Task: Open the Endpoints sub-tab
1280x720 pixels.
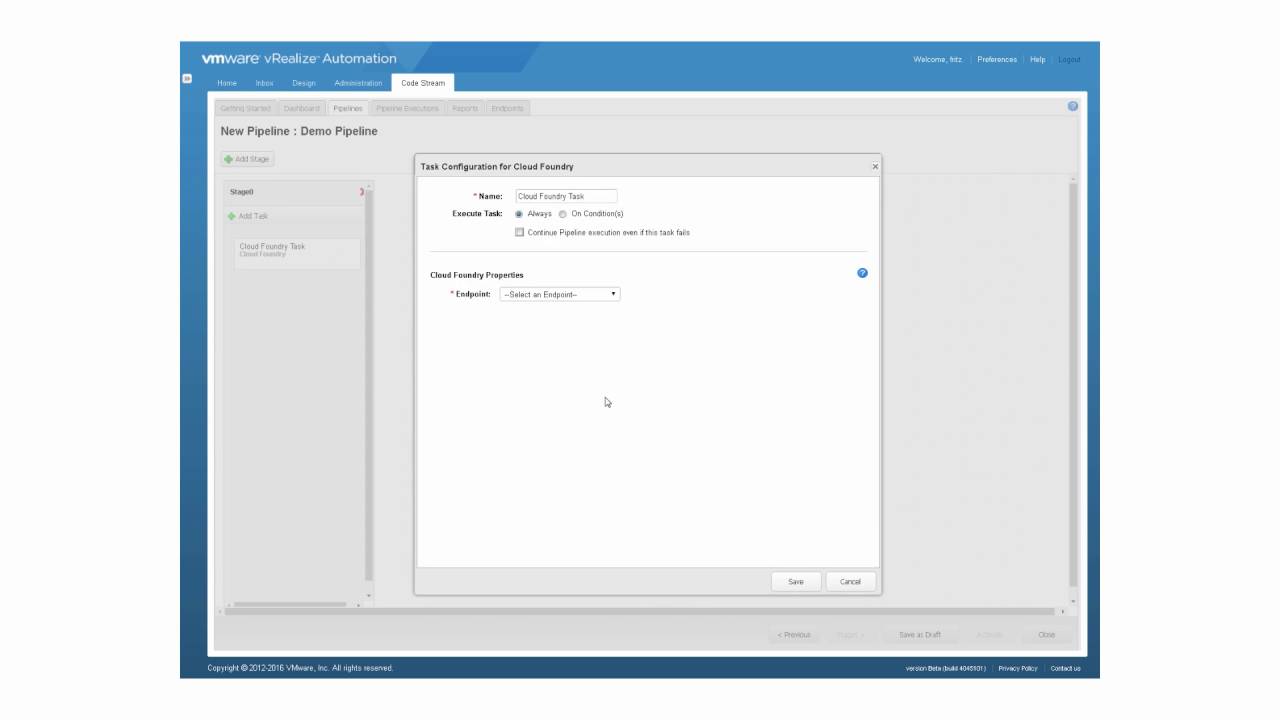Action: coord(507,108)
